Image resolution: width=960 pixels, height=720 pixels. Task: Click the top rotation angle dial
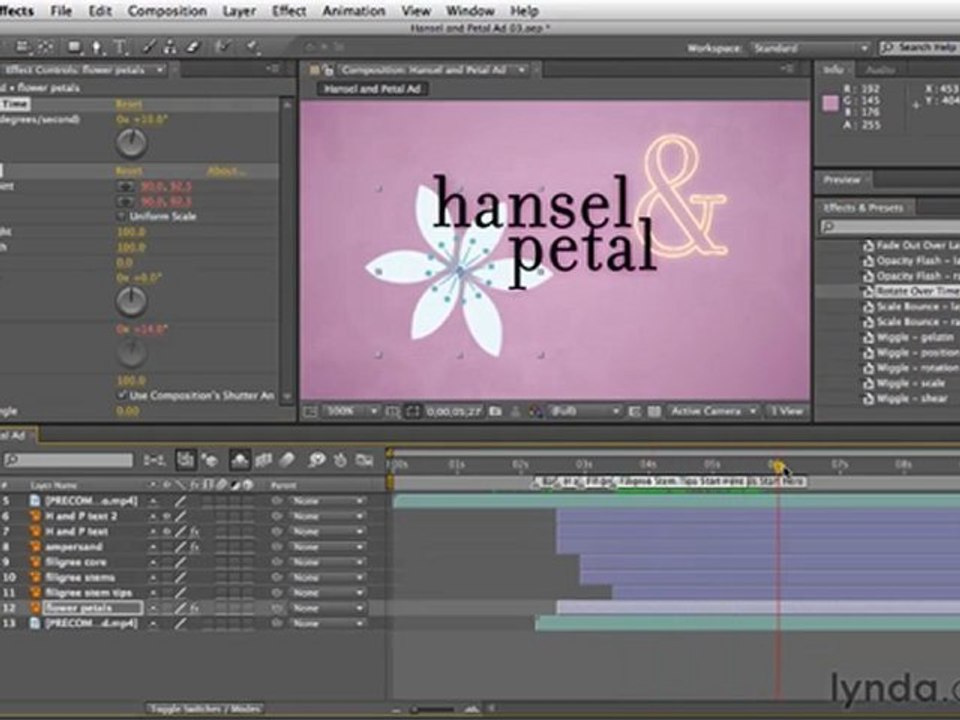click(x=131, y=143)
